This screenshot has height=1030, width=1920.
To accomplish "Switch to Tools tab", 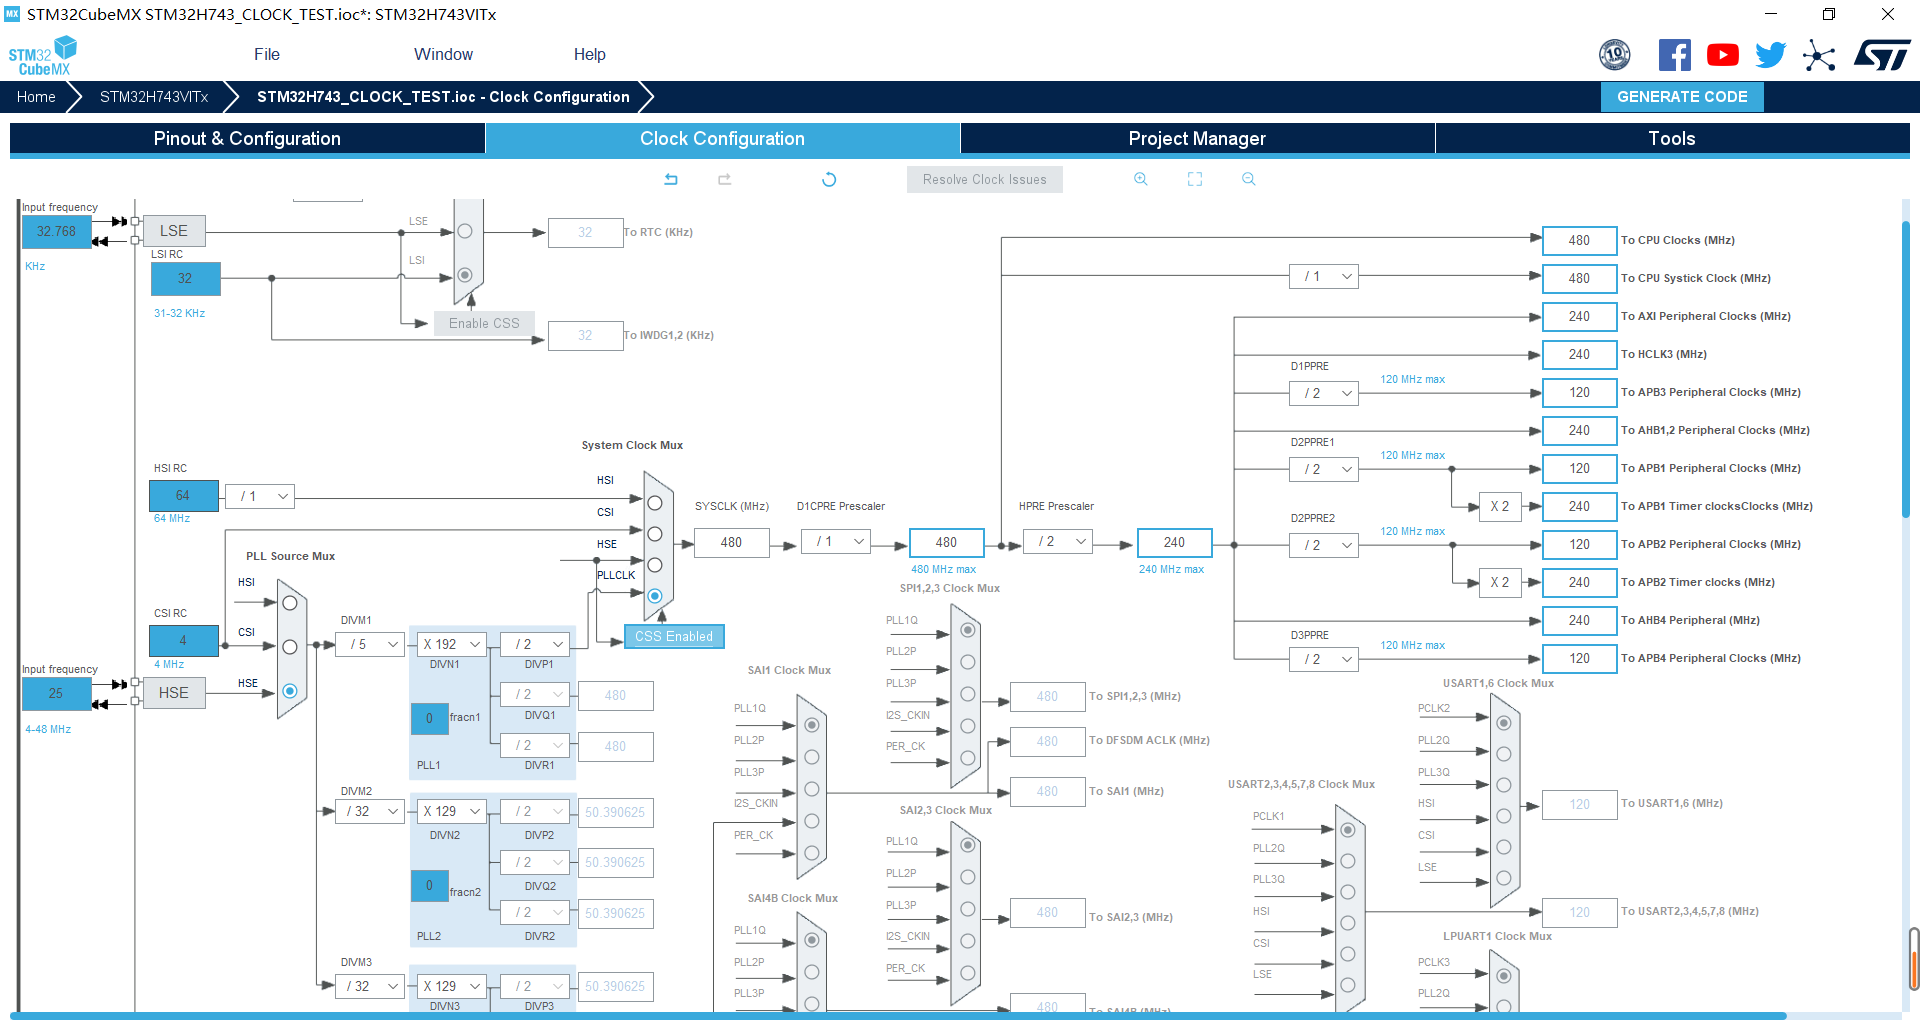I will point(1672,139).
